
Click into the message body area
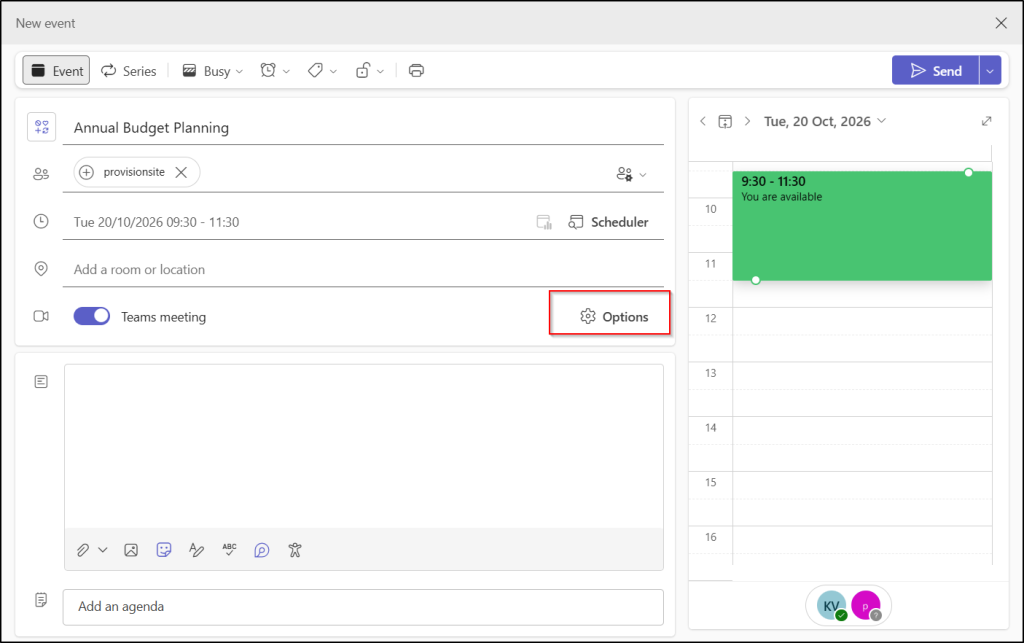(x=364, y=447)
